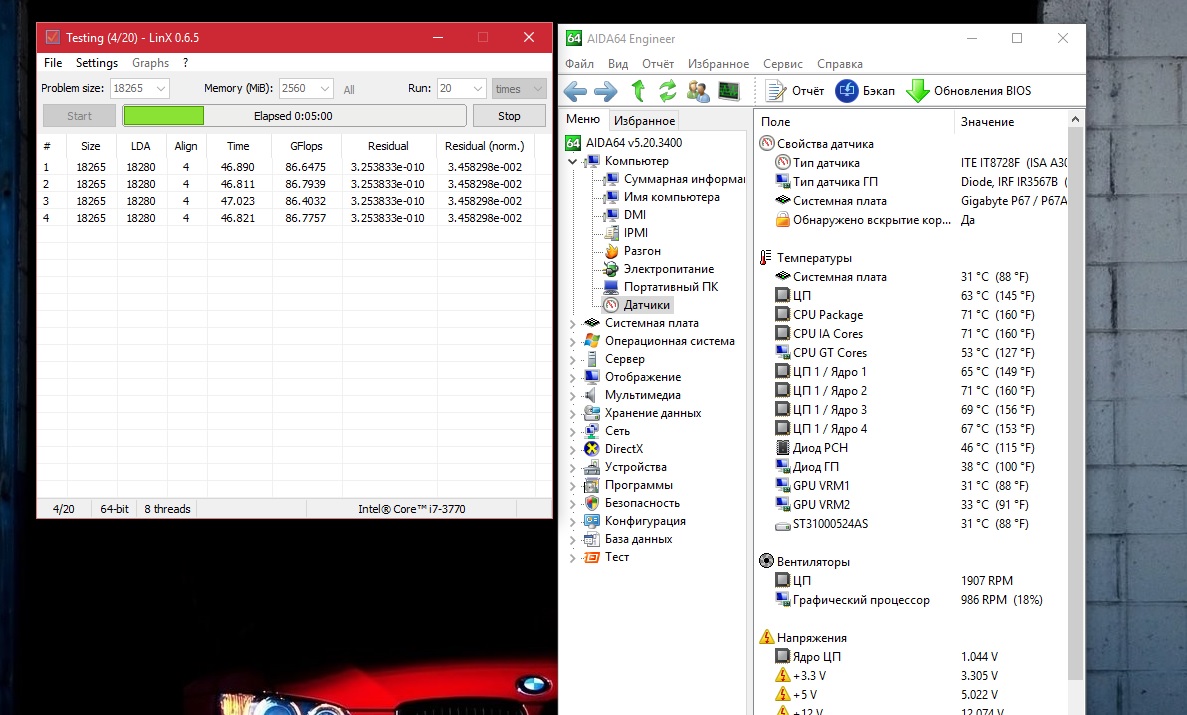This screenshot has height=715, width=1187.
Task: Open the ? help menu in LinX
Action: coord(185,63)
